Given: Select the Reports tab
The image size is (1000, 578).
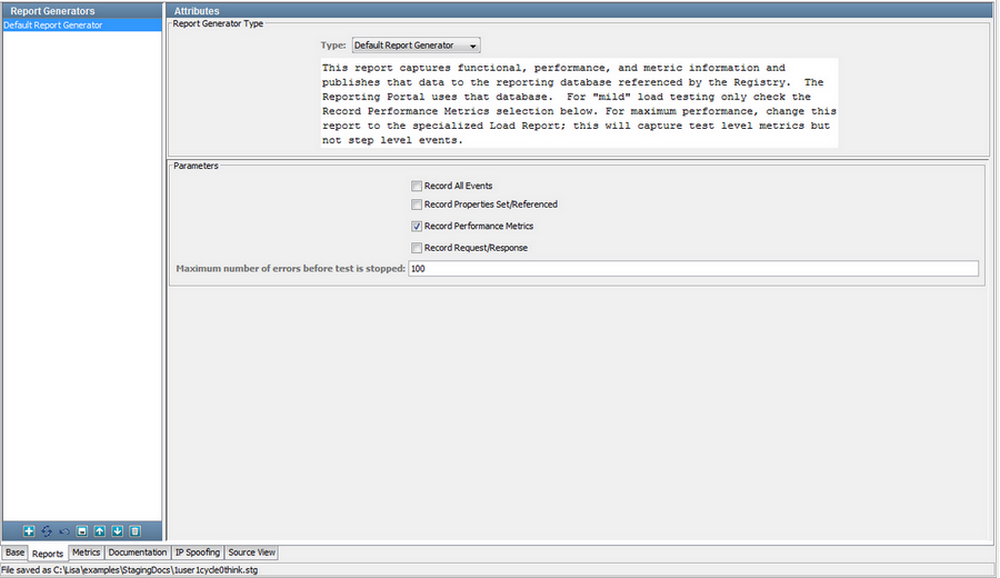Looking at the screenshot, I should click(48, 553).
